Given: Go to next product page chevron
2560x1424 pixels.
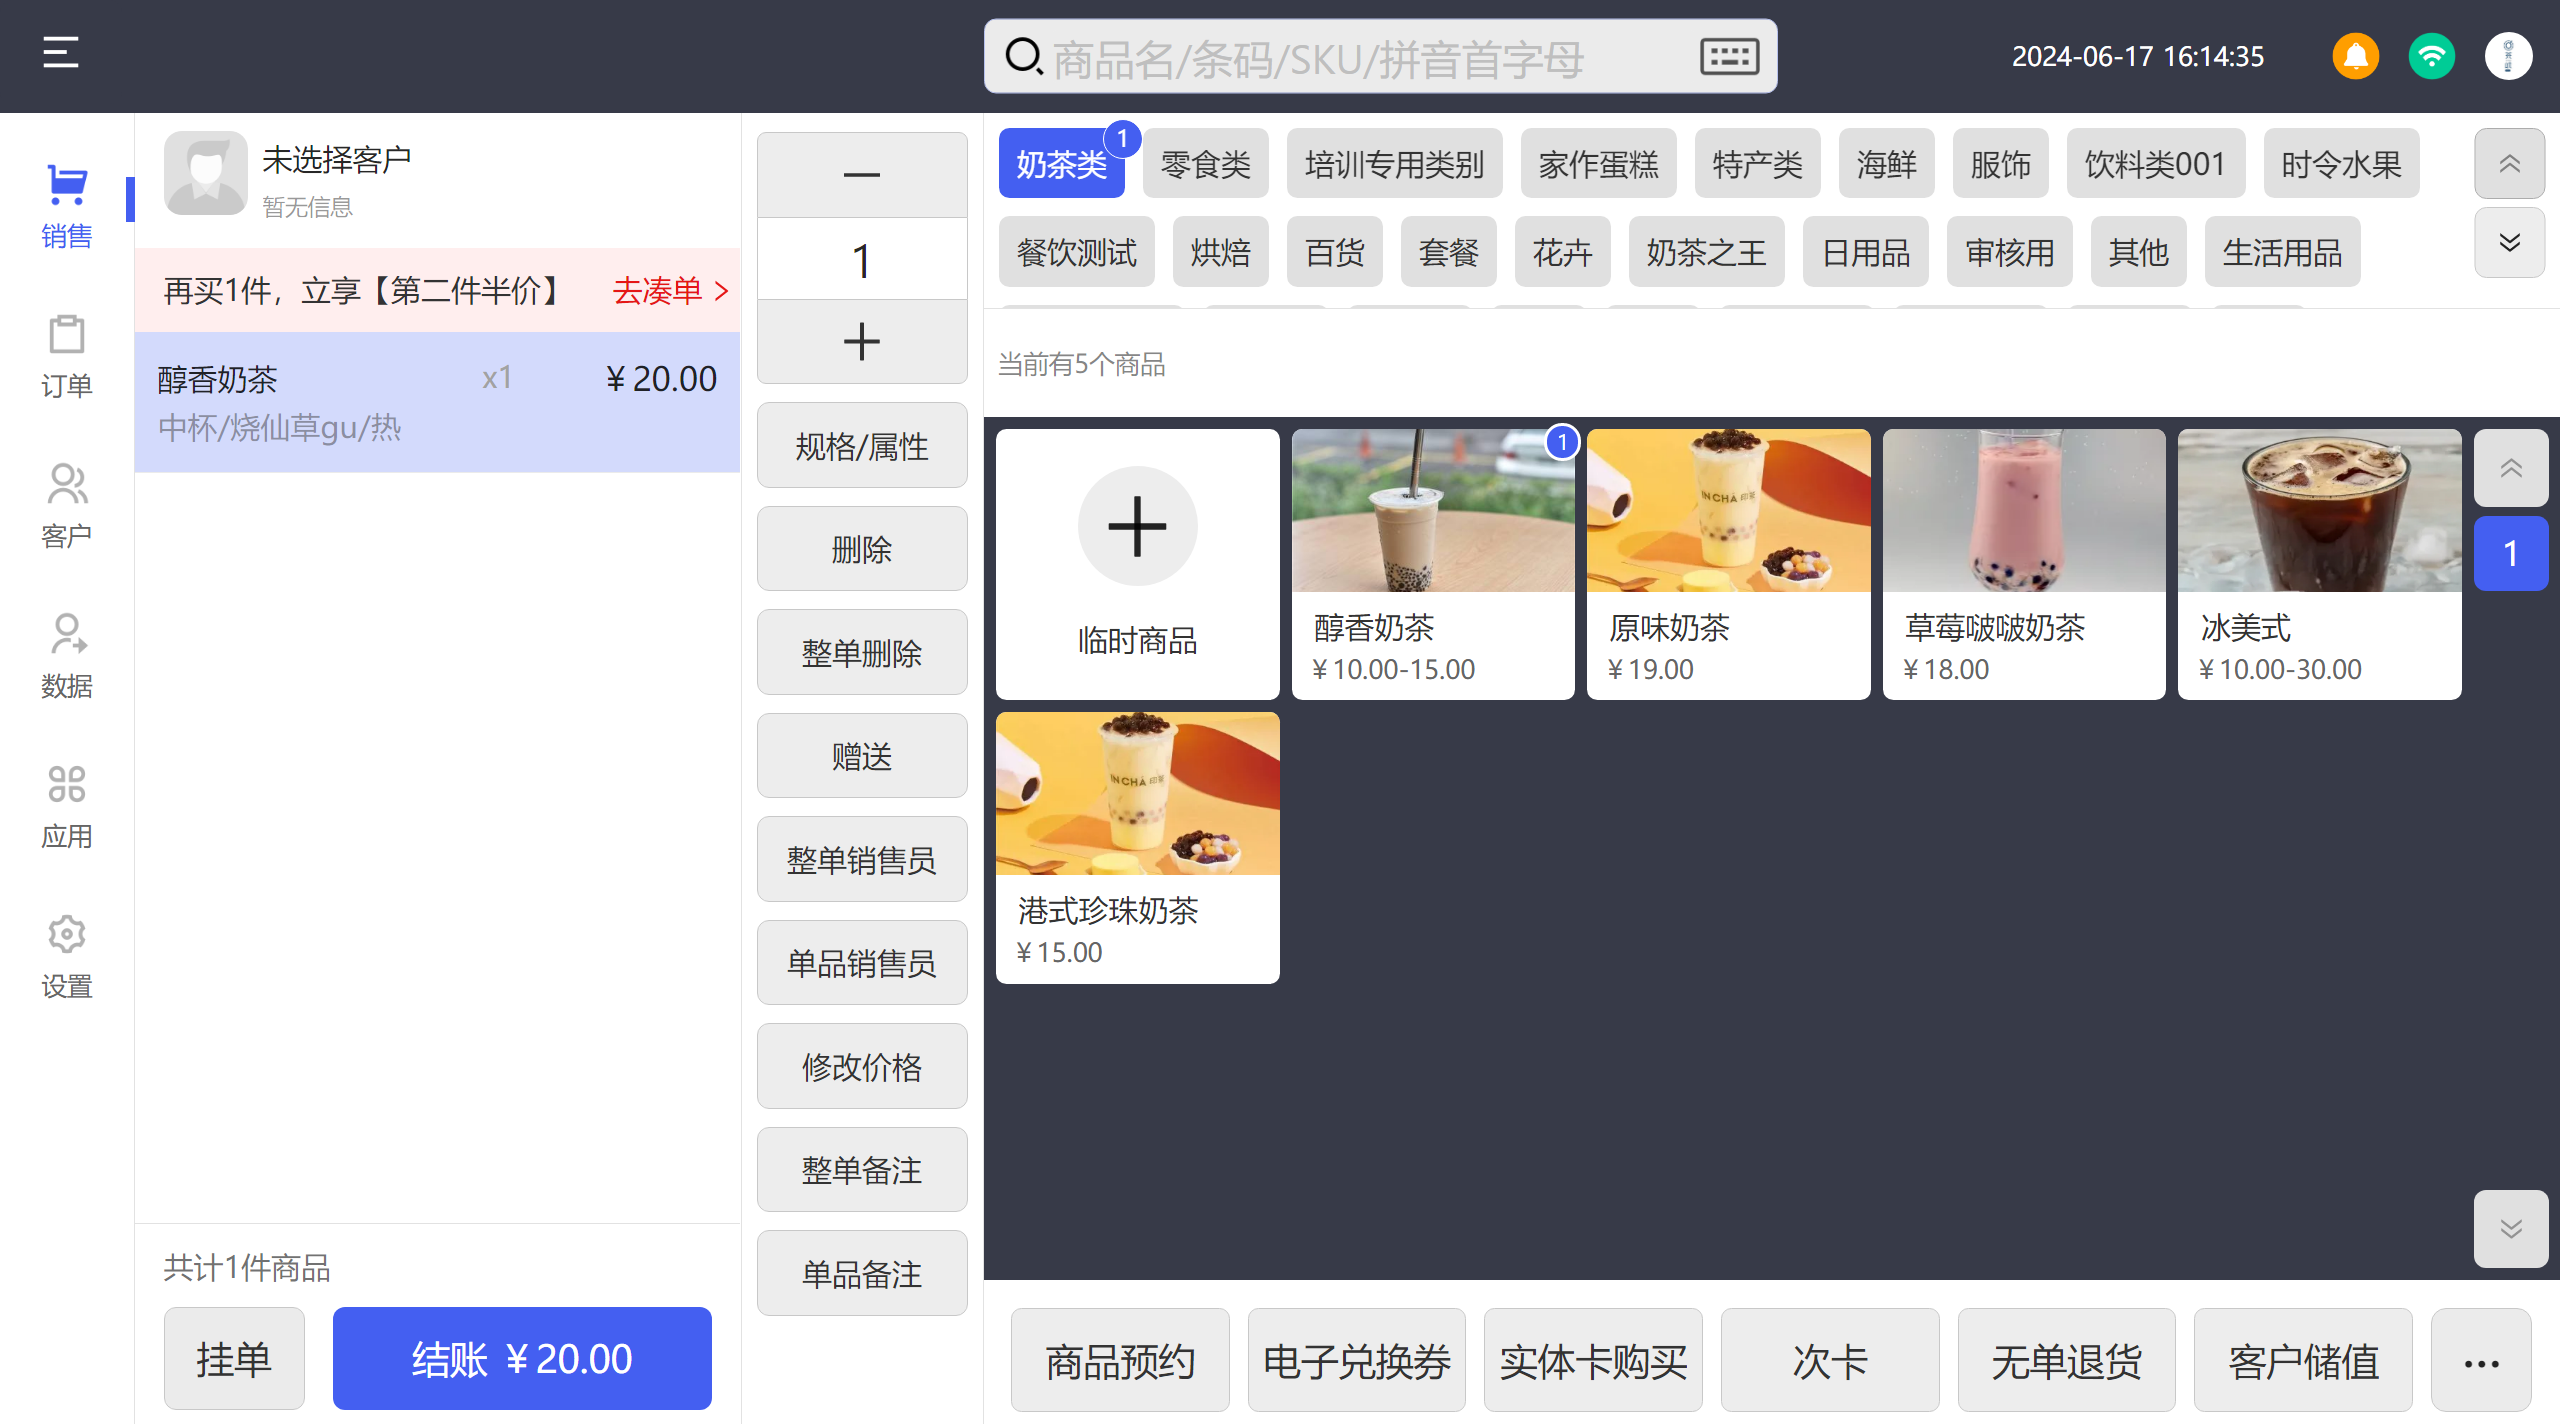Looking at the screenshot, I should click(x=2511, y=1229).
